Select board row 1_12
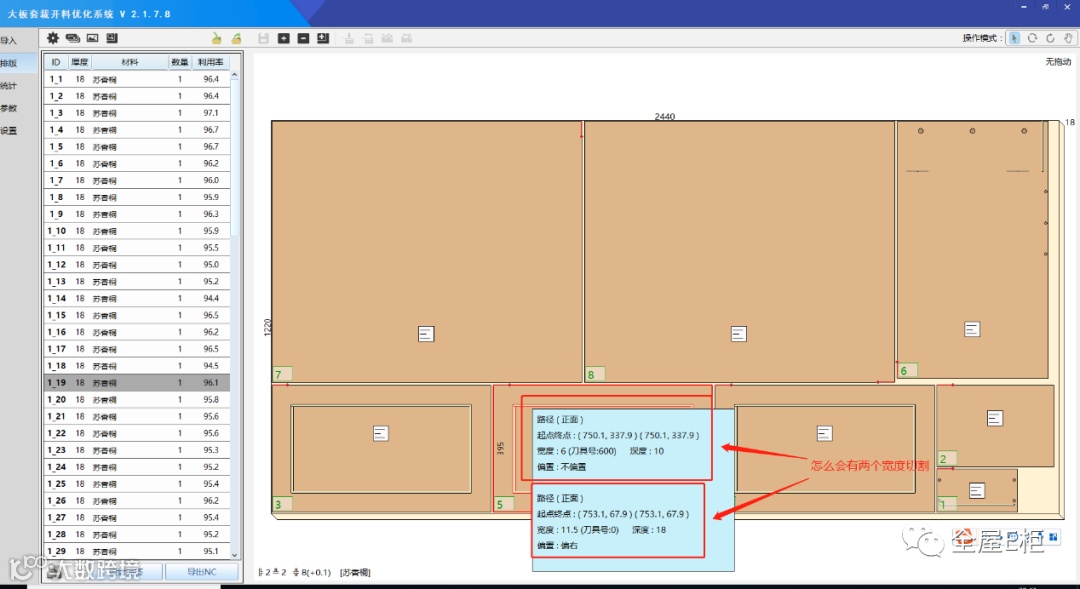 [x=136, y=265]
